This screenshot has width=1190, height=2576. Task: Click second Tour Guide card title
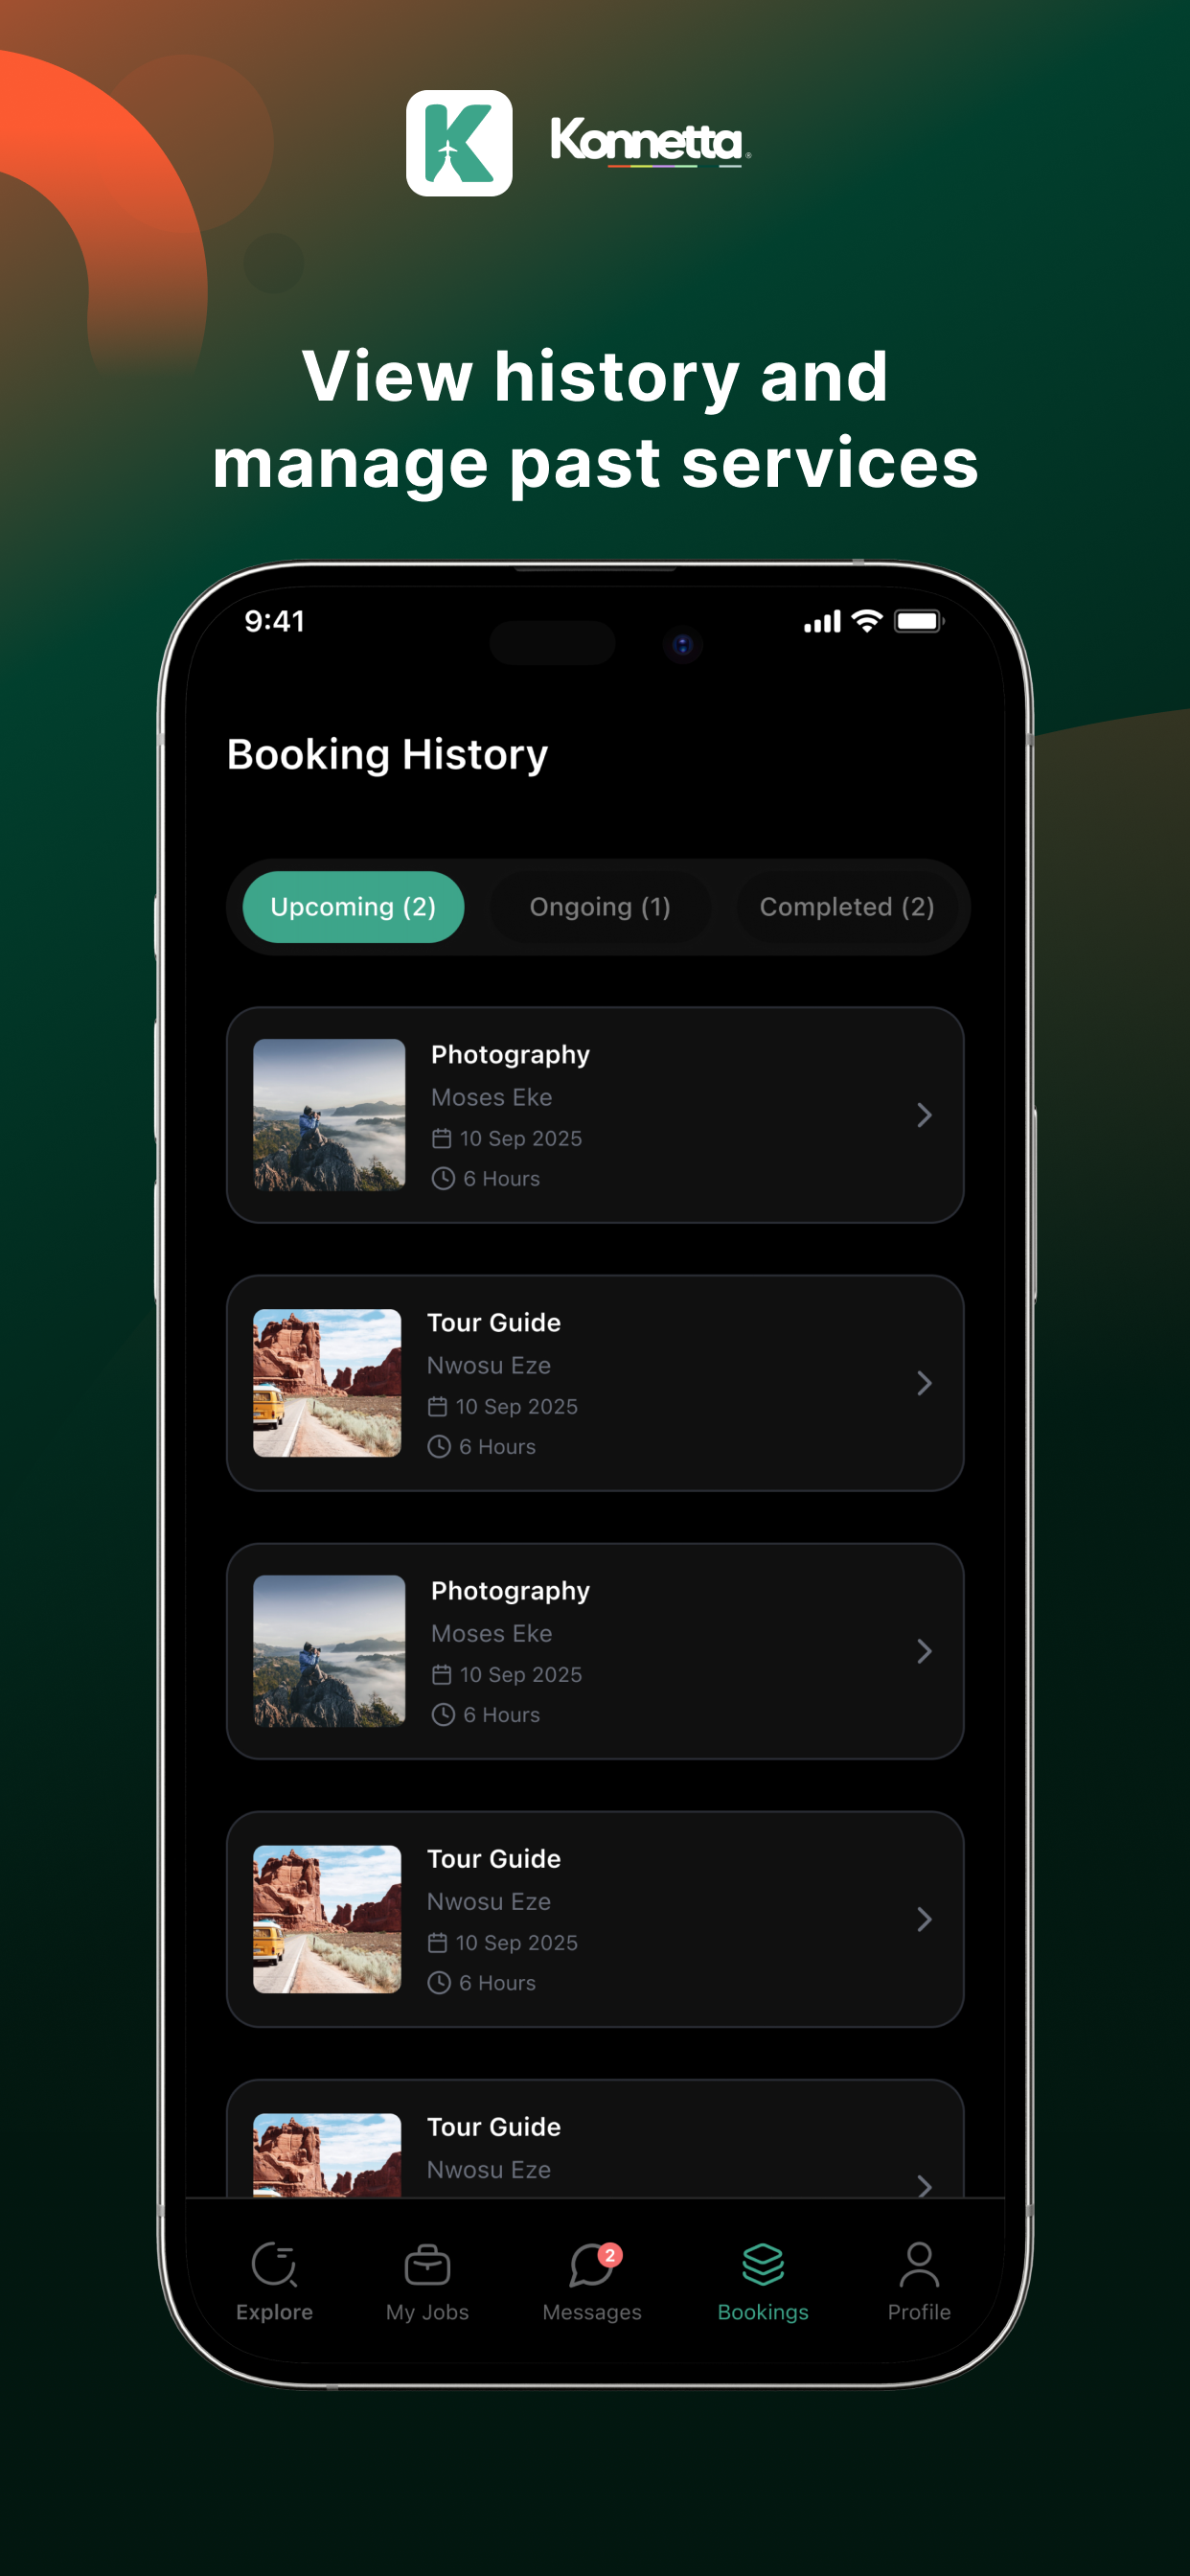pyautogui.click(x=494, y=1859)
